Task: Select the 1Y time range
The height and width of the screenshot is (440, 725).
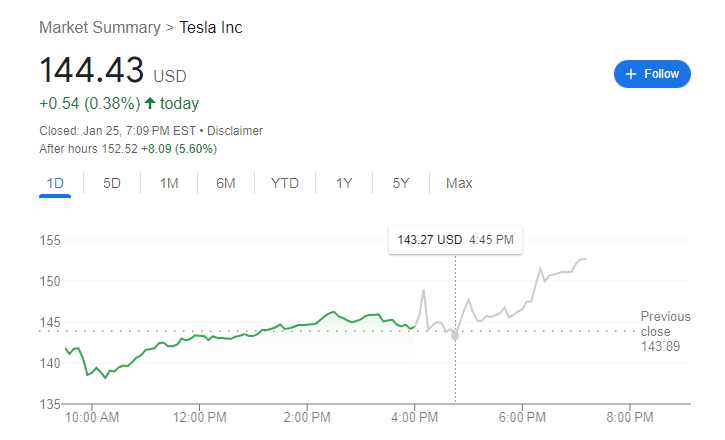Action: [x=344, y=183]
